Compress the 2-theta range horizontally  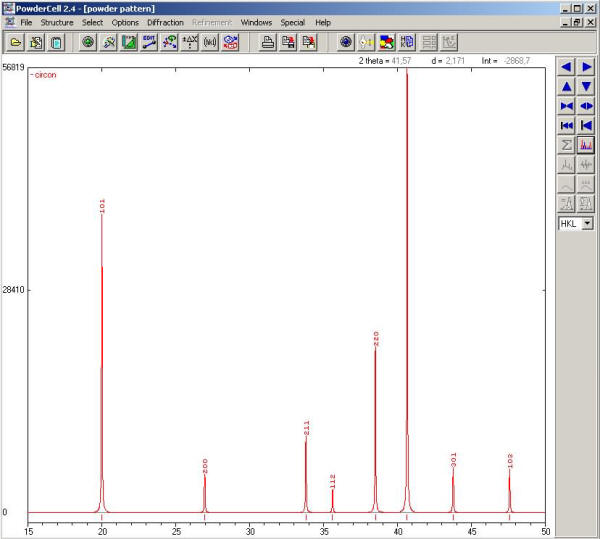tap(566, 106)
